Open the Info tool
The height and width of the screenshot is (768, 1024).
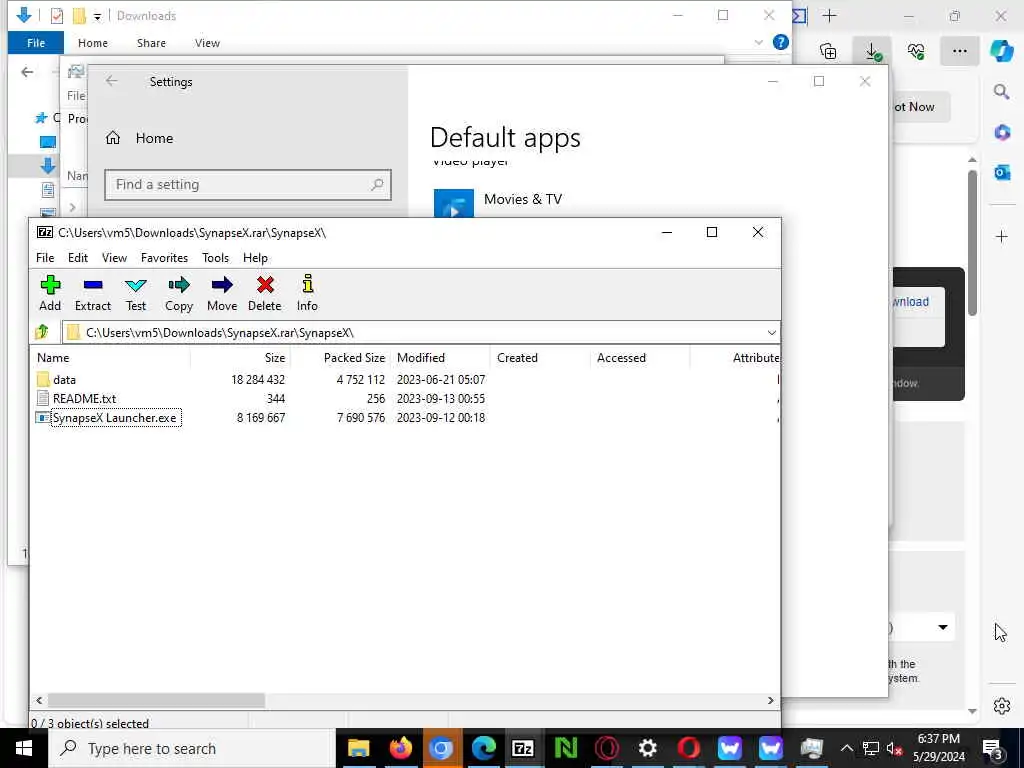point(307,293)
